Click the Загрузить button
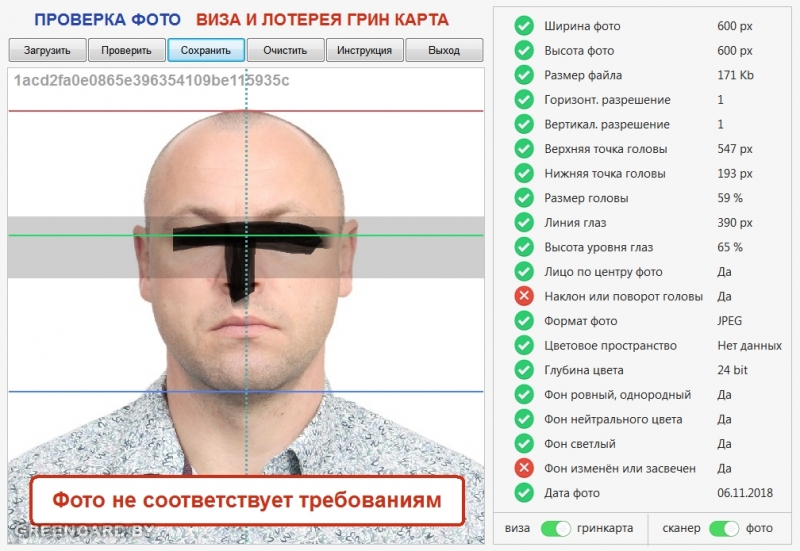This screenshot has height=551, width=800. [x=47, y=50]
